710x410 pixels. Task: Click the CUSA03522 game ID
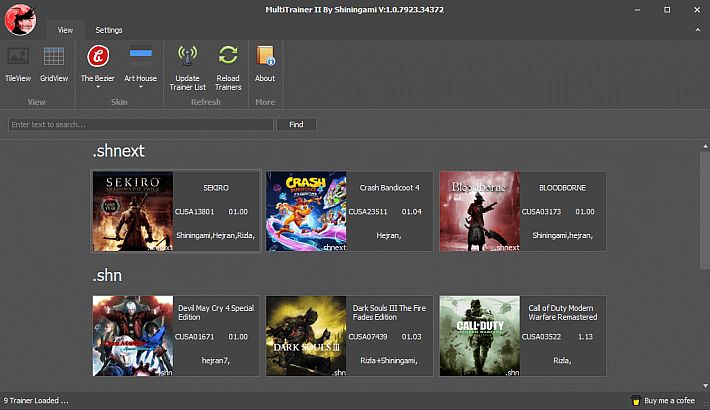click(x=542, y=337)
